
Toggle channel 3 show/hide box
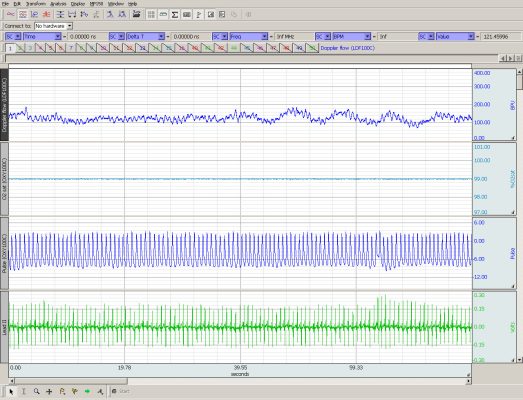click(x=30, y=48)
